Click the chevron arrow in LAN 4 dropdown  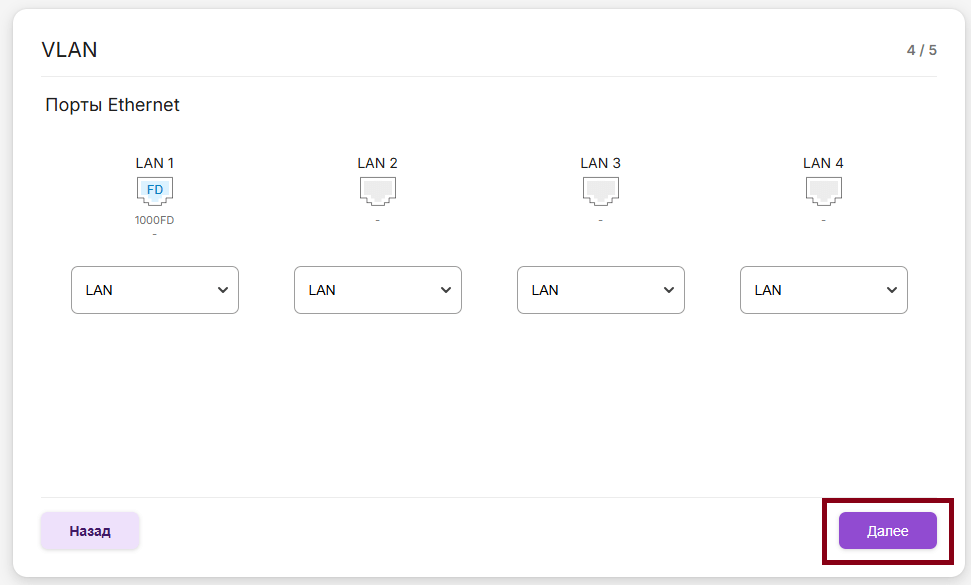tap(891, 290)
